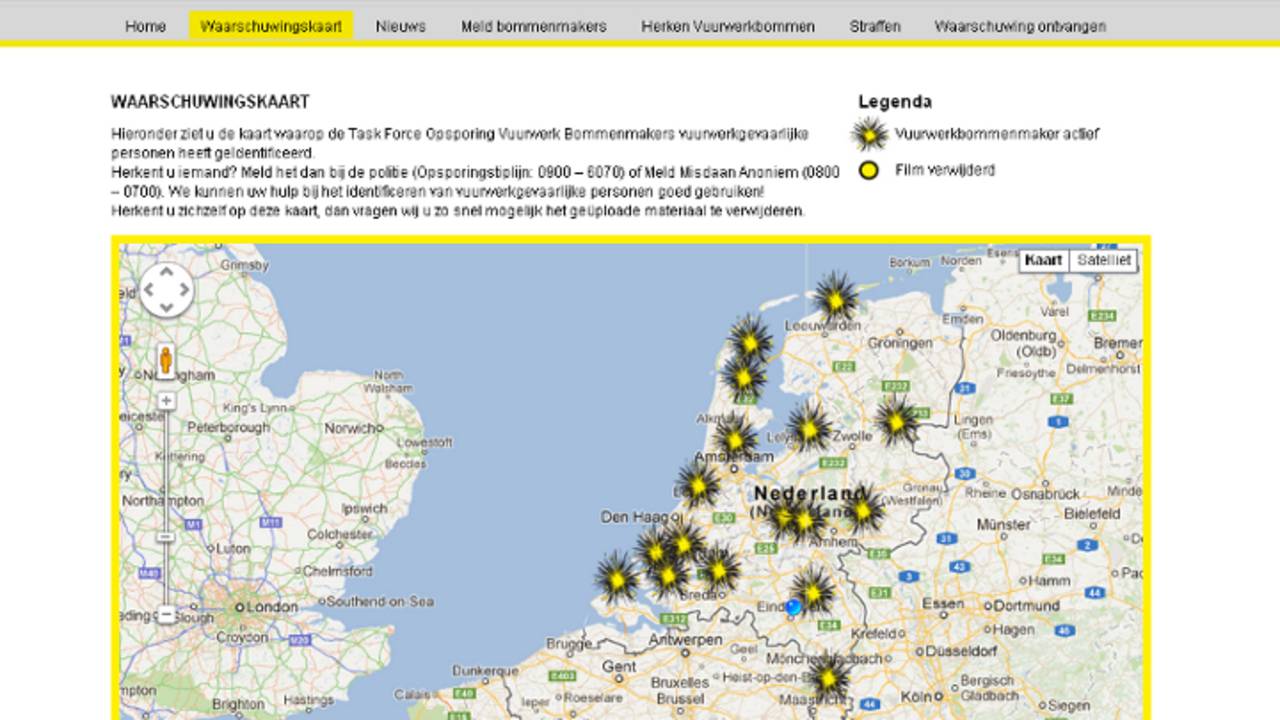
Task: Click the 'WAARSCHUWINGSKAART' page heading
Action: point(210,102)
